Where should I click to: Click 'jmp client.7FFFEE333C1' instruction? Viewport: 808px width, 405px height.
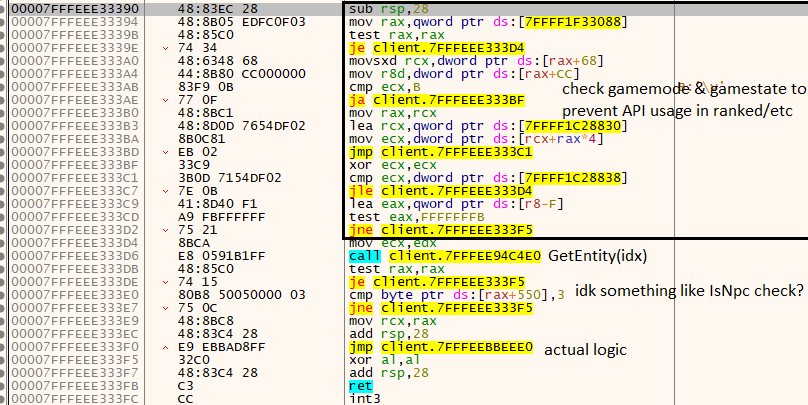pyautogui.click(x=441, y=152)
